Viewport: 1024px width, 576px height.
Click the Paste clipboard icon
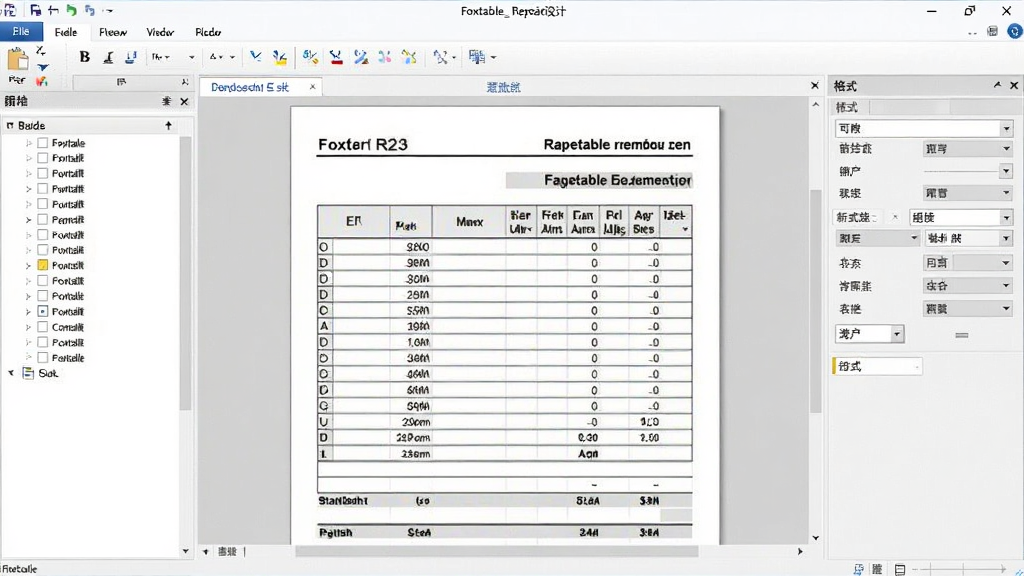[18, 58]
